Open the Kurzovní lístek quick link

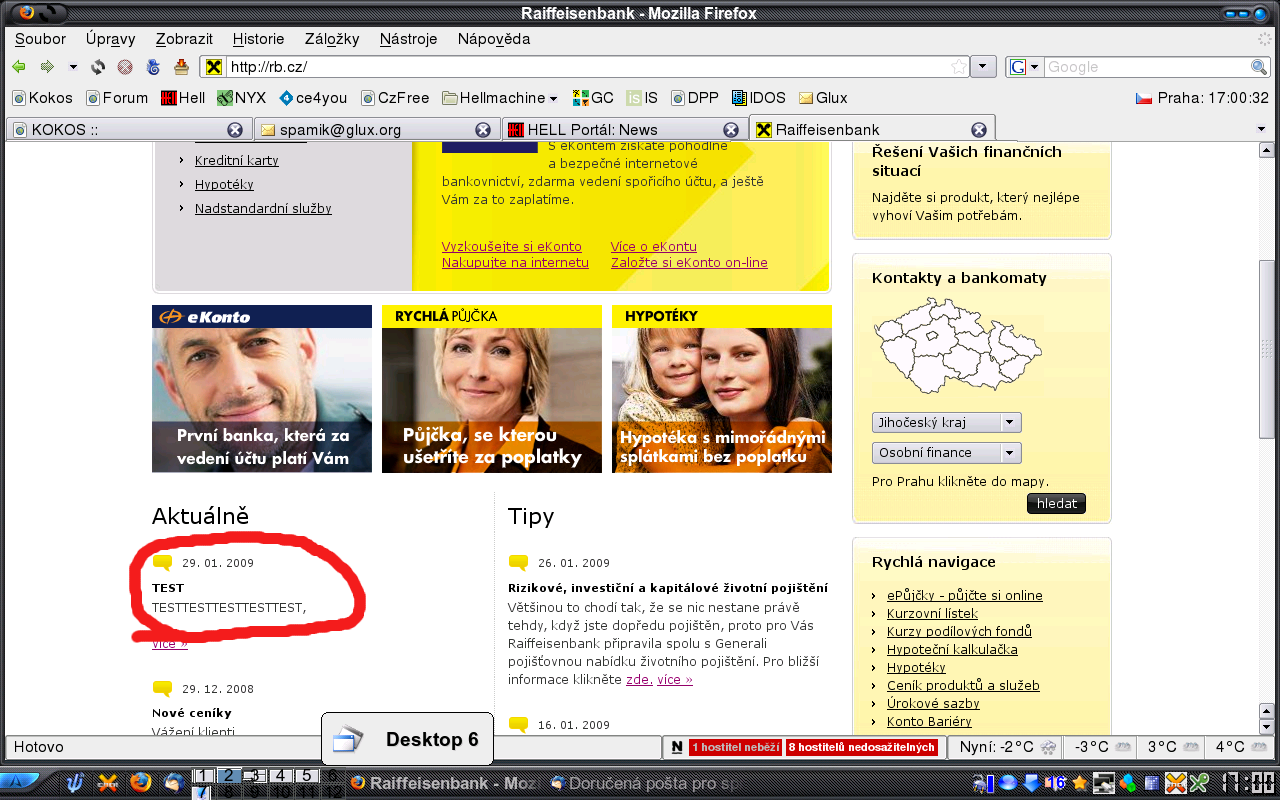point(932,613)
